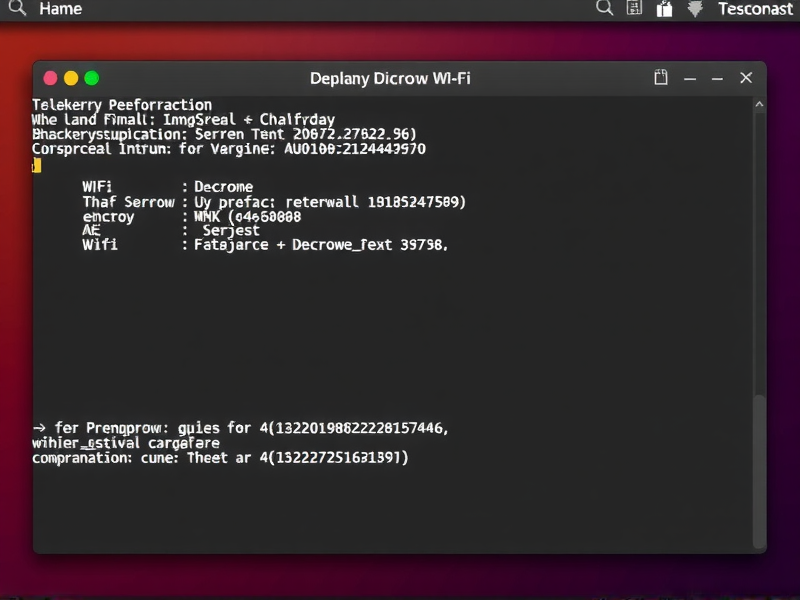Image resolution: width=800 pixels, height=600 pixels.
Task: Click the 'Telekerry Peeforraction' line in terminal
Action: [122, 104]
